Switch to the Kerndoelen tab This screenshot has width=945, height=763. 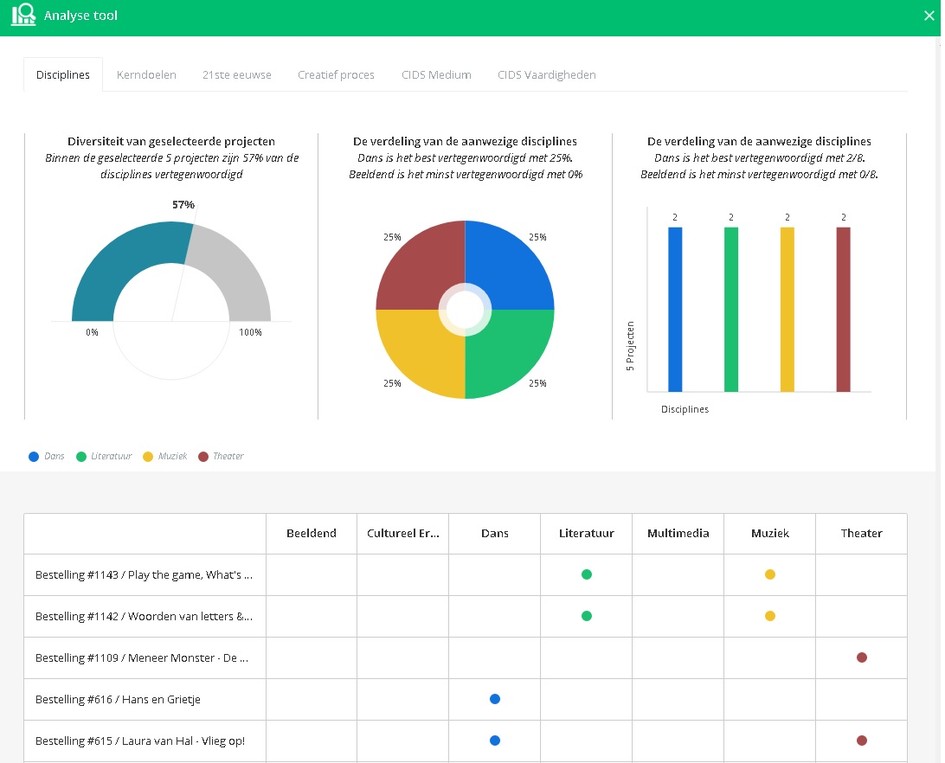146,75
